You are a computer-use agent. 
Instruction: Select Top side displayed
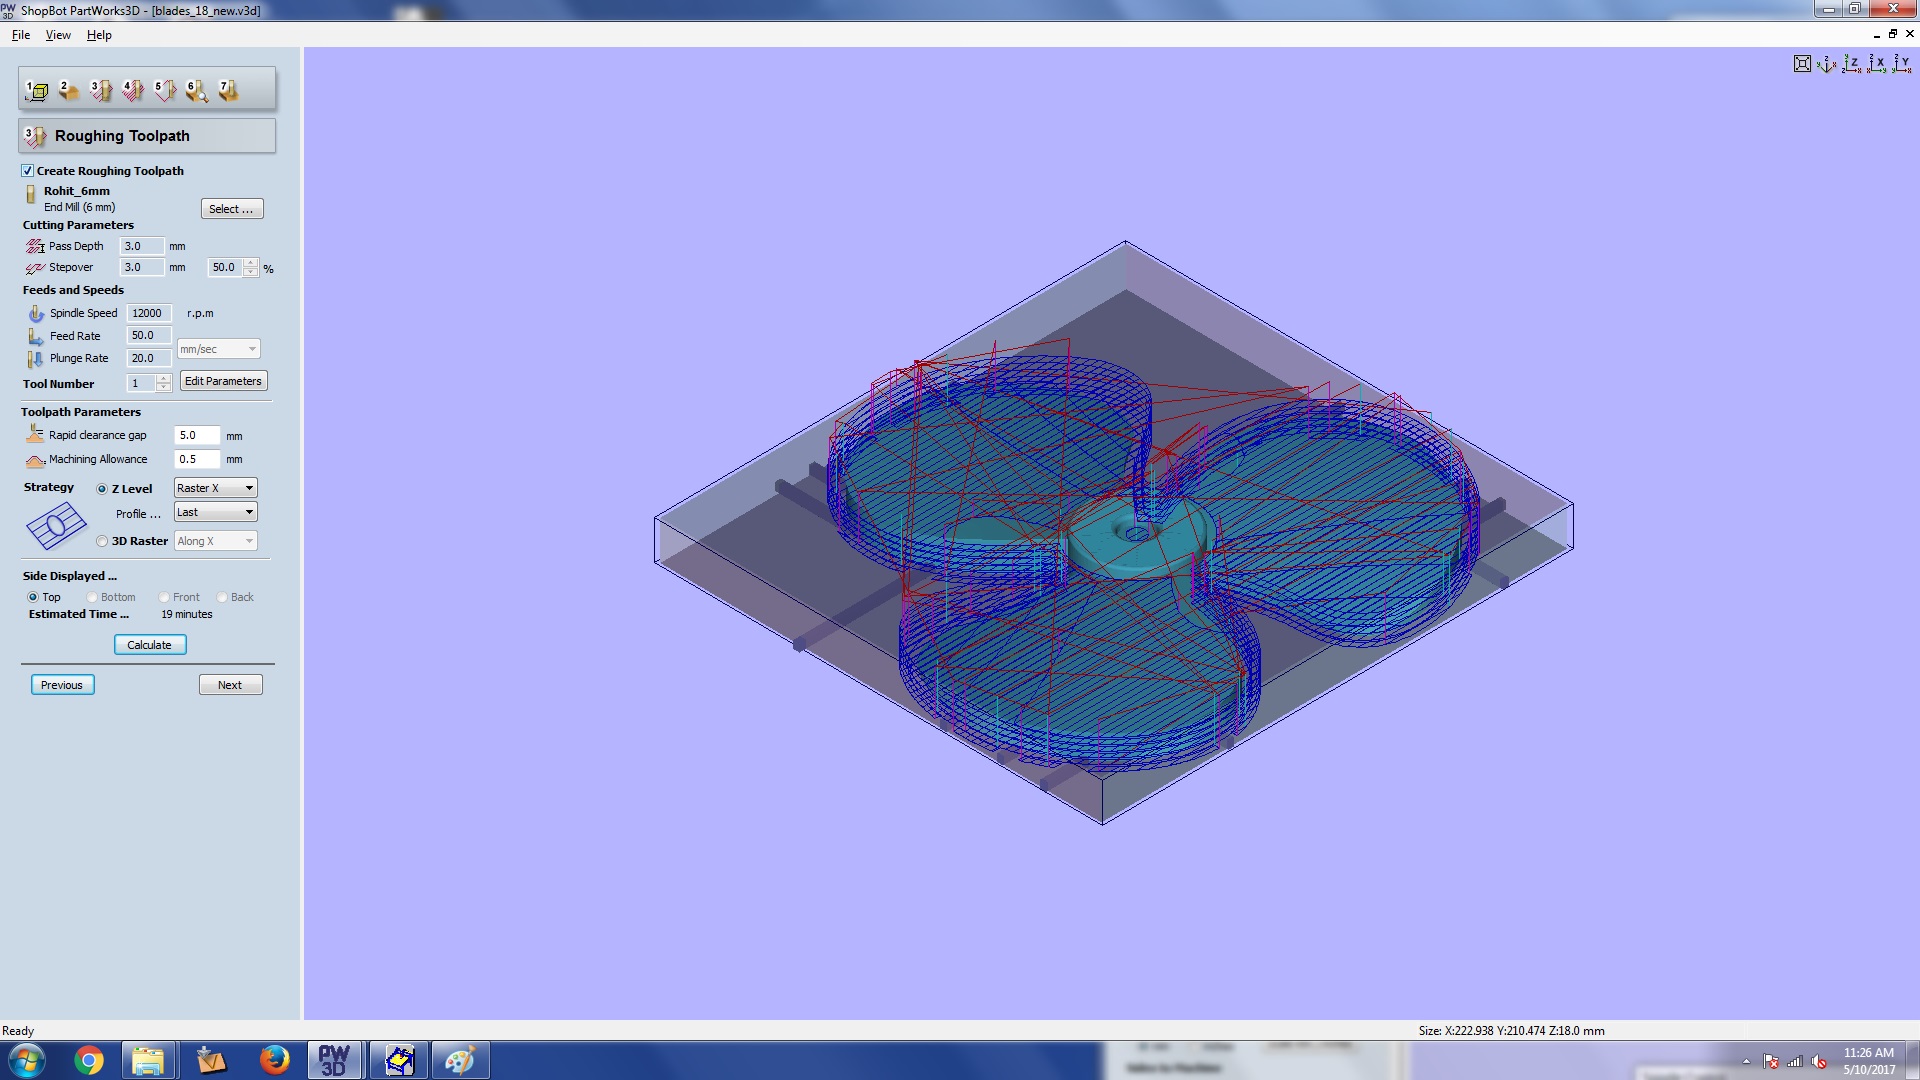tap(33, 597)
